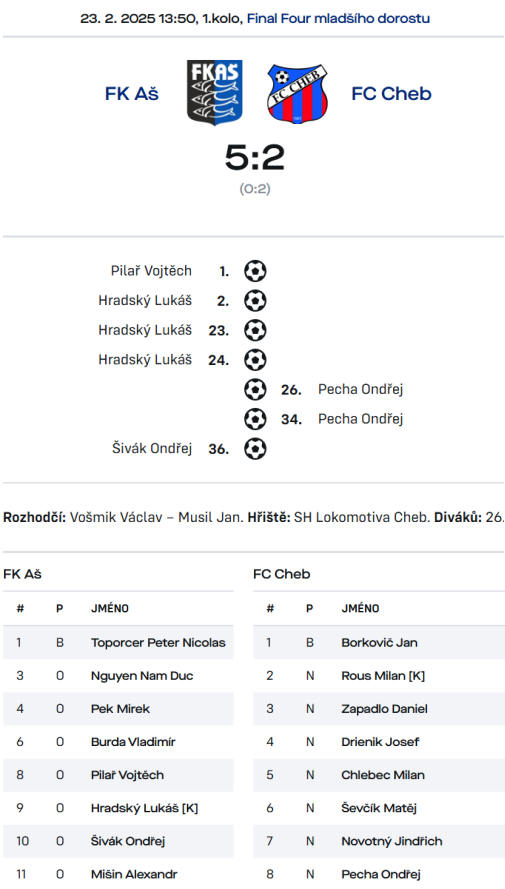Click goal ball icon at minute 2
Image resolution: width=505 pixels, height=889 pixels.
pyautogui.click(x=255, y=300)
